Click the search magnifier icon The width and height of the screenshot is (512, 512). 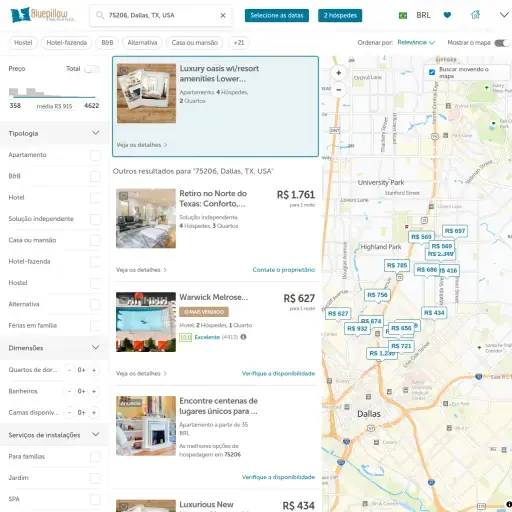pyautogui.click(x=100, y=15)
